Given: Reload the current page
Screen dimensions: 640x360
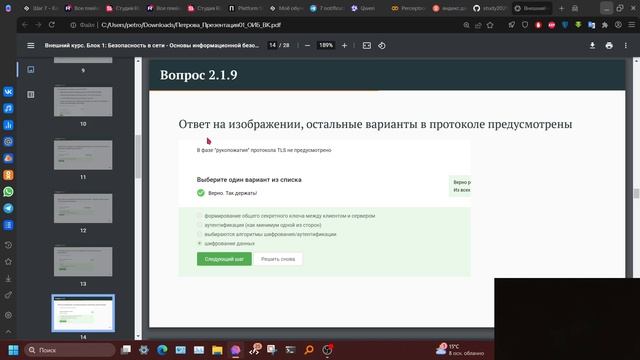Looking at the screenshot, I should (x=51, y=25).
